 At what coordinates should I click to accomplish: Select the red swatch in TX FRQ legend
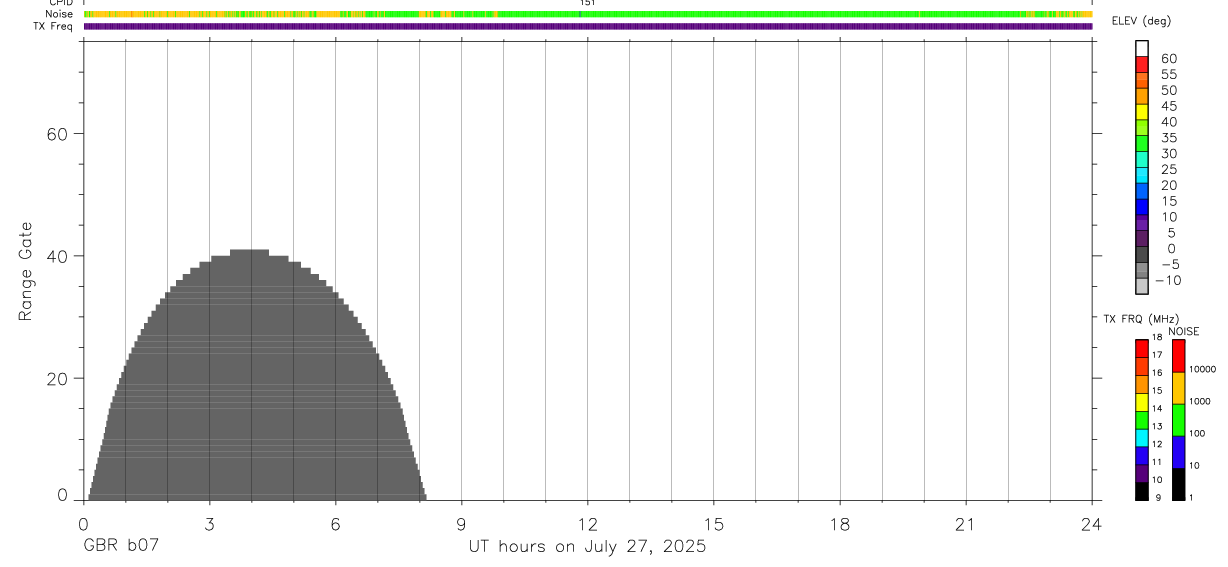pos(1141,348)
